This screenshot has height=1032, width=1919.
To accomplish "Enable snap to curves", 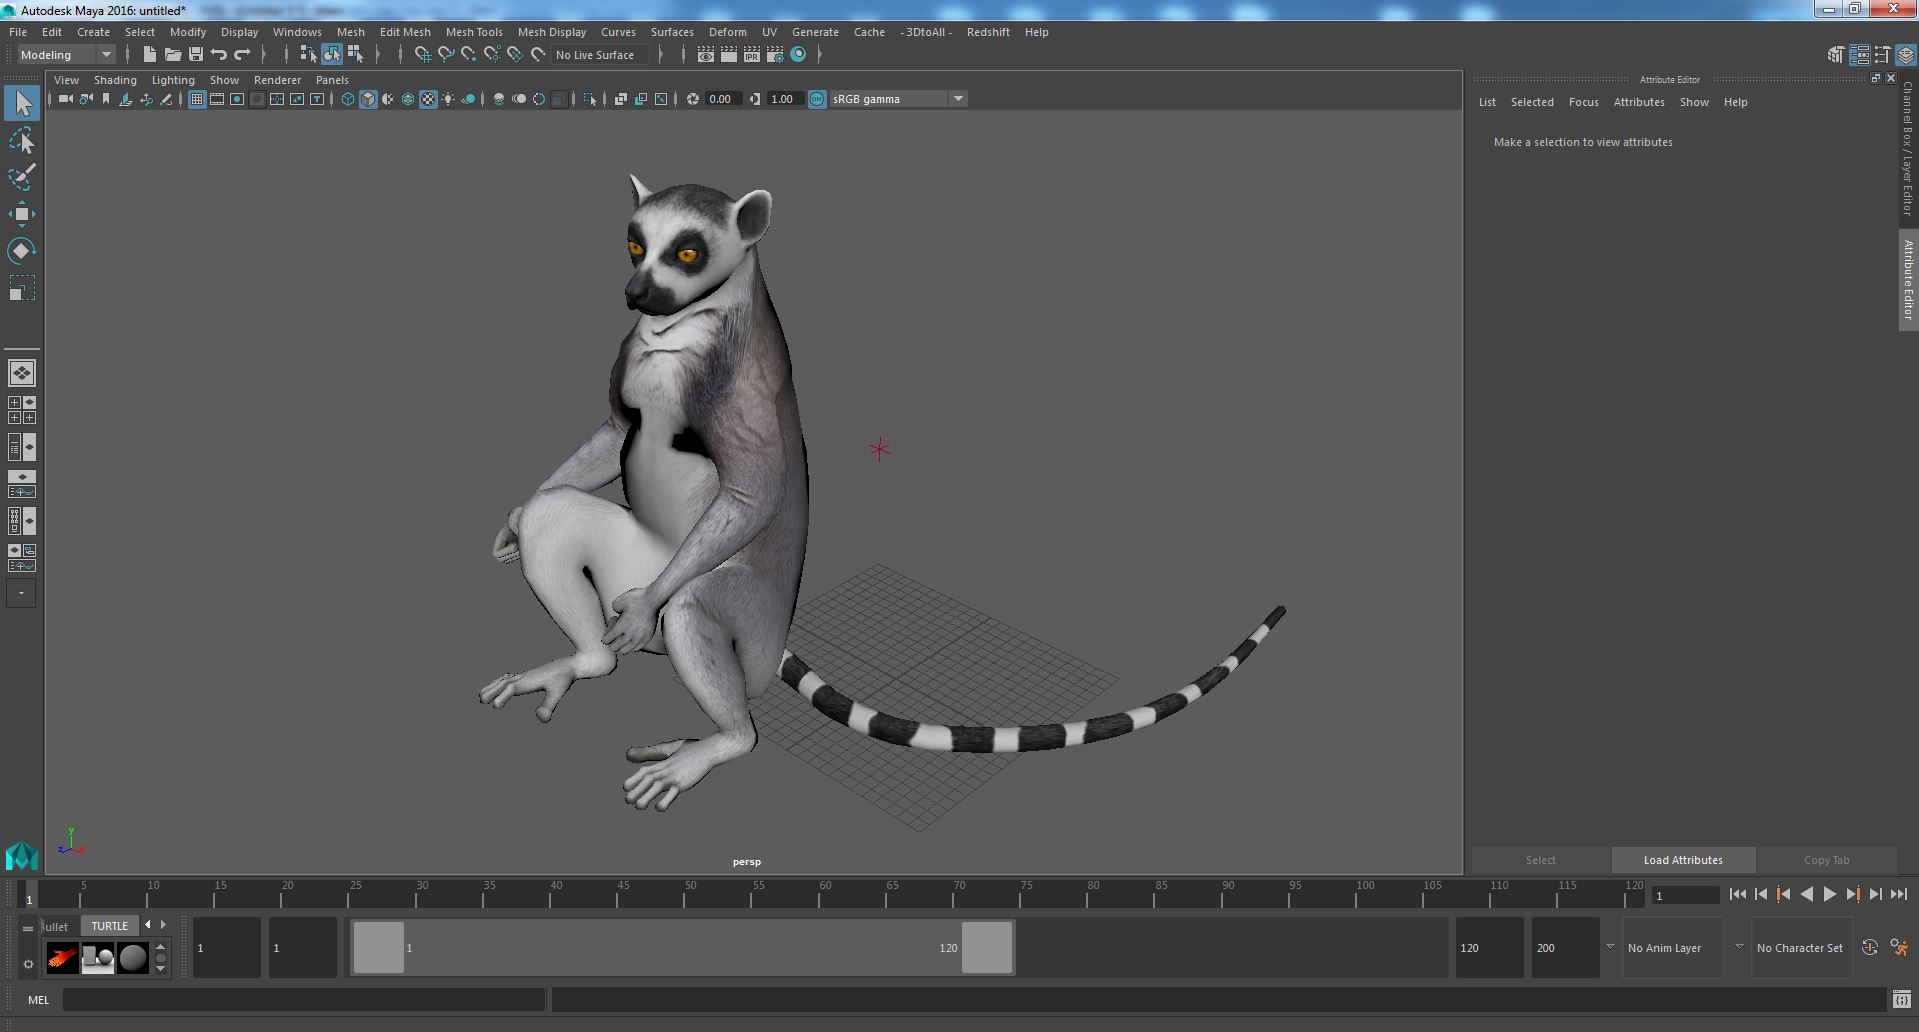I will point(446,55).
